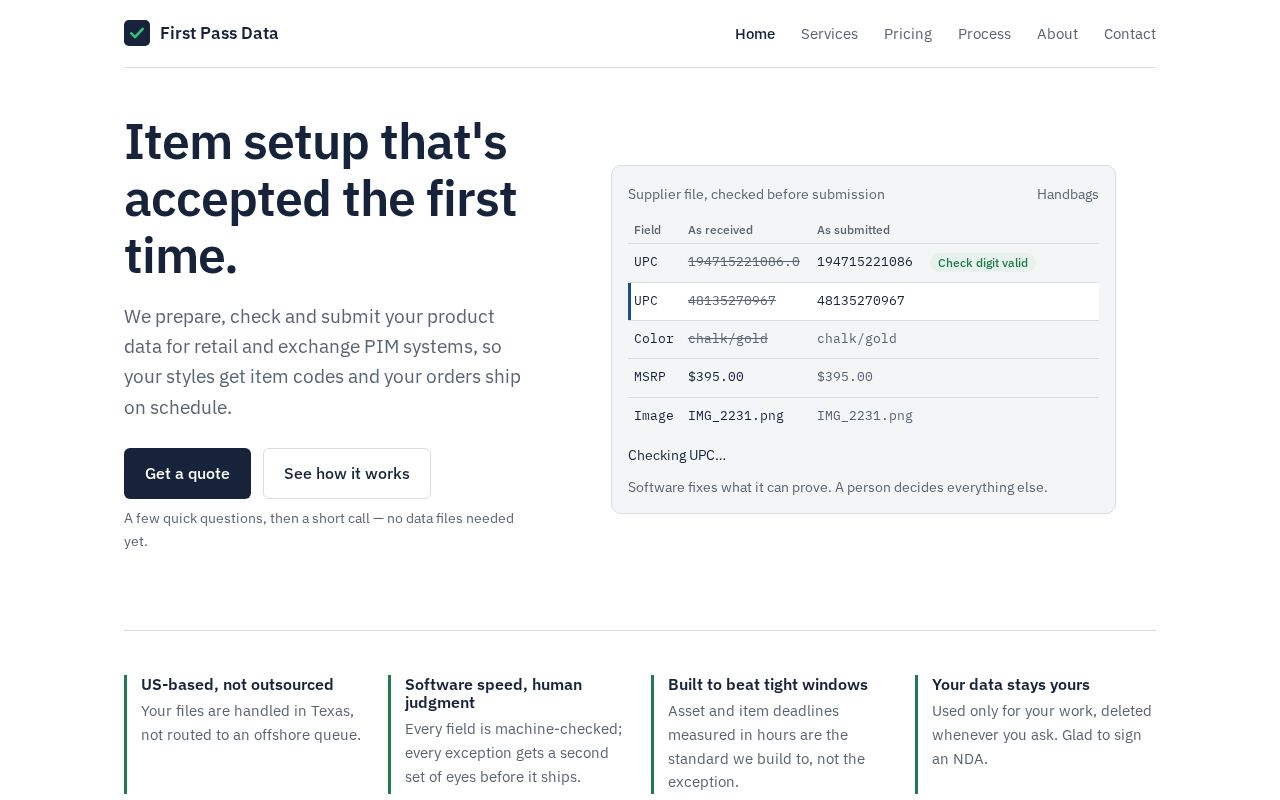The width and height of the screenshot is (1280, 800).
Task: Click the as-submitted IMG_2231.png value
Action: click(x=865, y=416)
